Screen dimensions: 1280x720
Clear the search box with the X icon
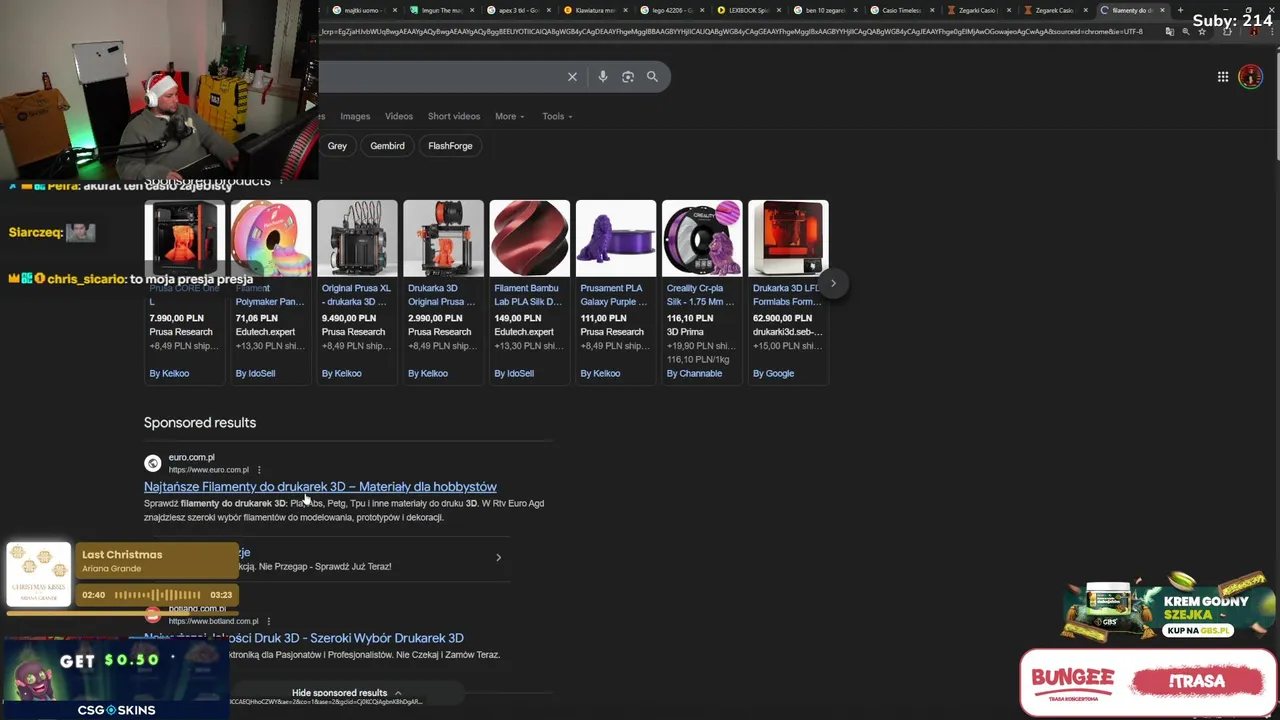tap(572, 77)
